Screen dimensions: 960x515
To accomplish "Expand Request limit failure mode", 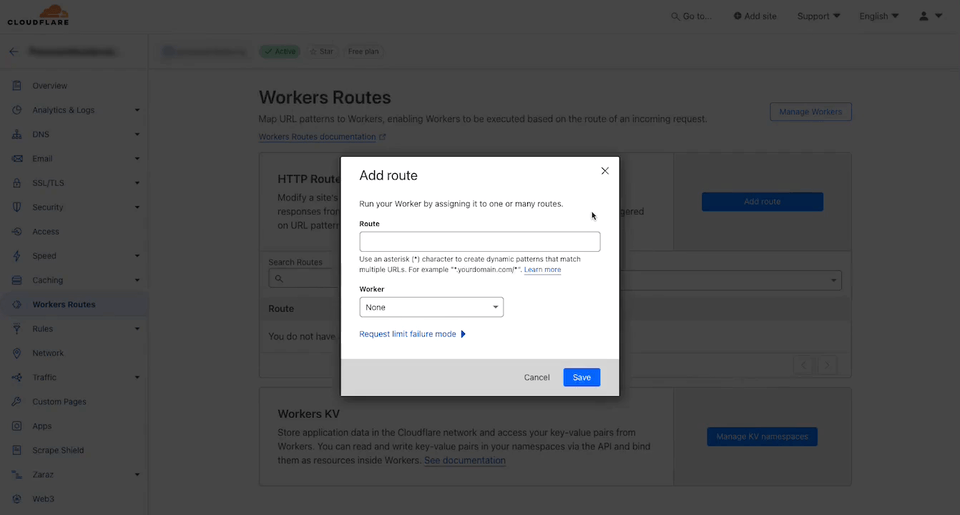I will [413, 334].
